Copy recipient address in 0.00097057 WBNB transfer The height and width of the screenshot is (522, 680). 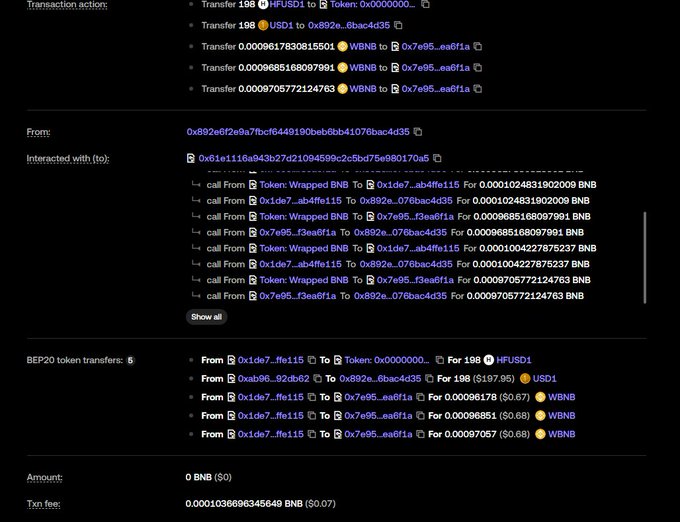[420, 434]
